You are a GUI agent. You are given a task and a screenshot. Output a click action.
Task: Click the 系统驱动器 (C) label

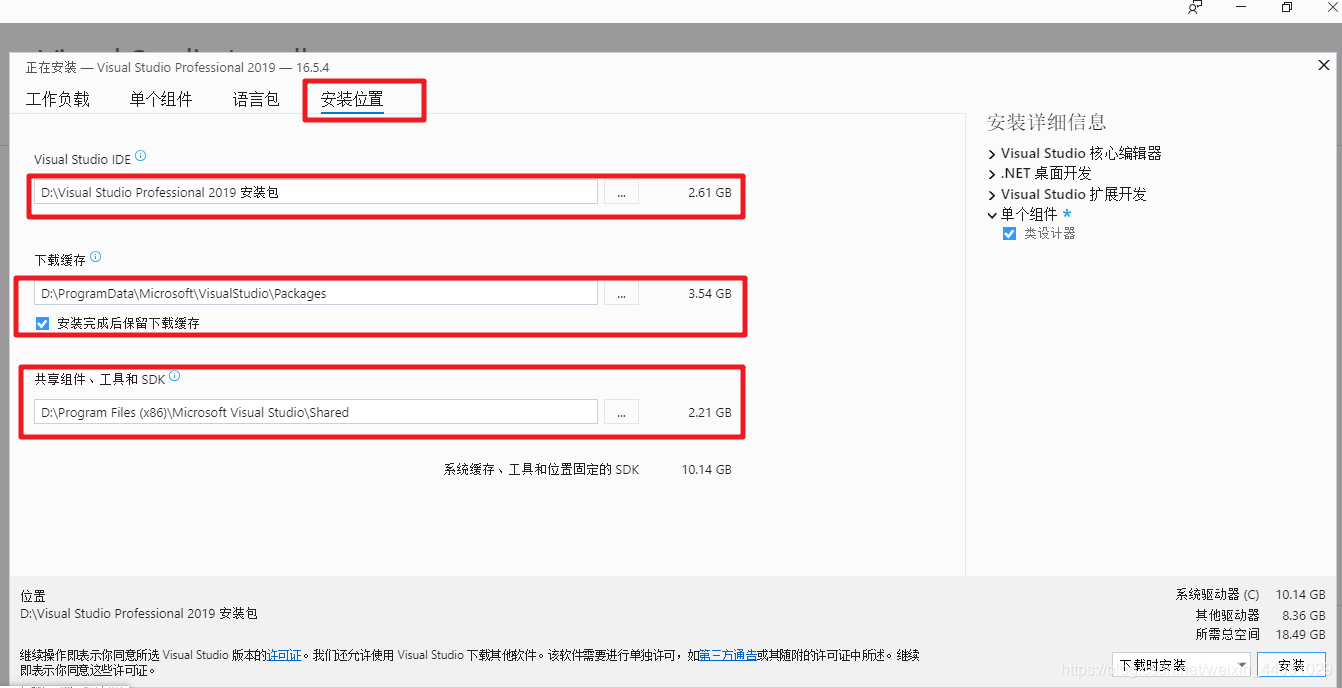click(1217, 594)
